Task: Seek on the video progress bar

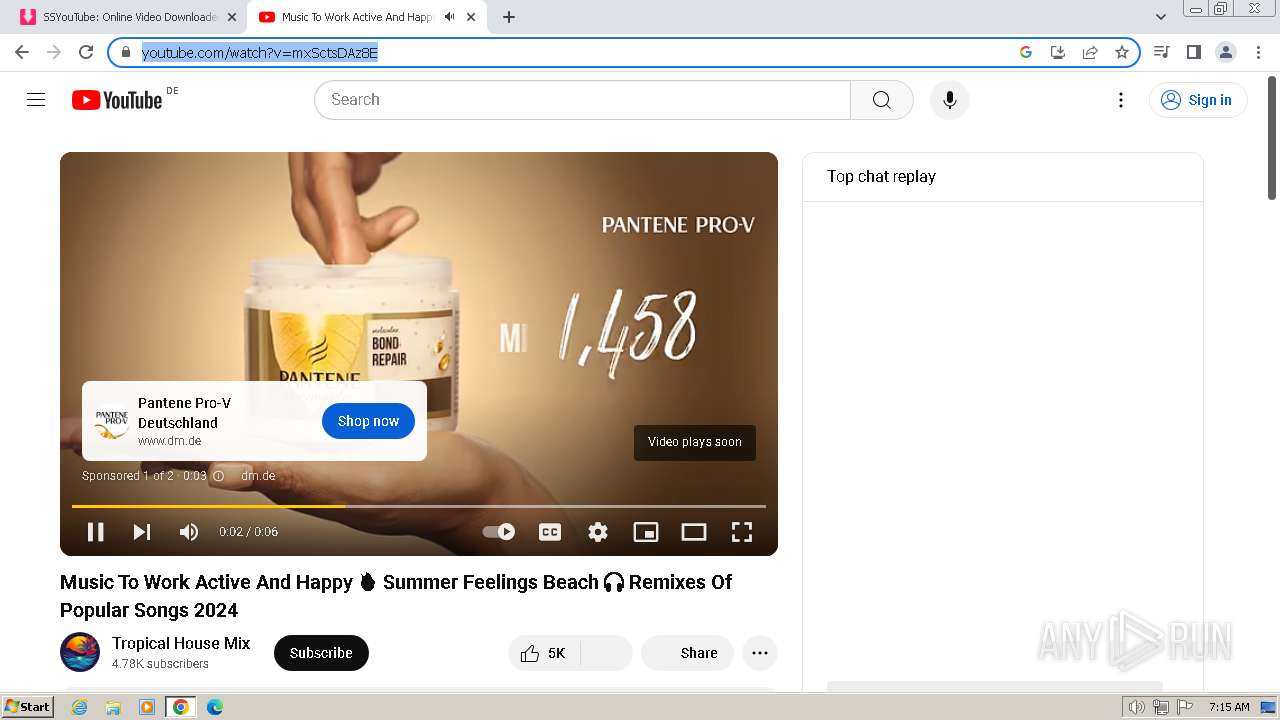Action: click(419, 507)
